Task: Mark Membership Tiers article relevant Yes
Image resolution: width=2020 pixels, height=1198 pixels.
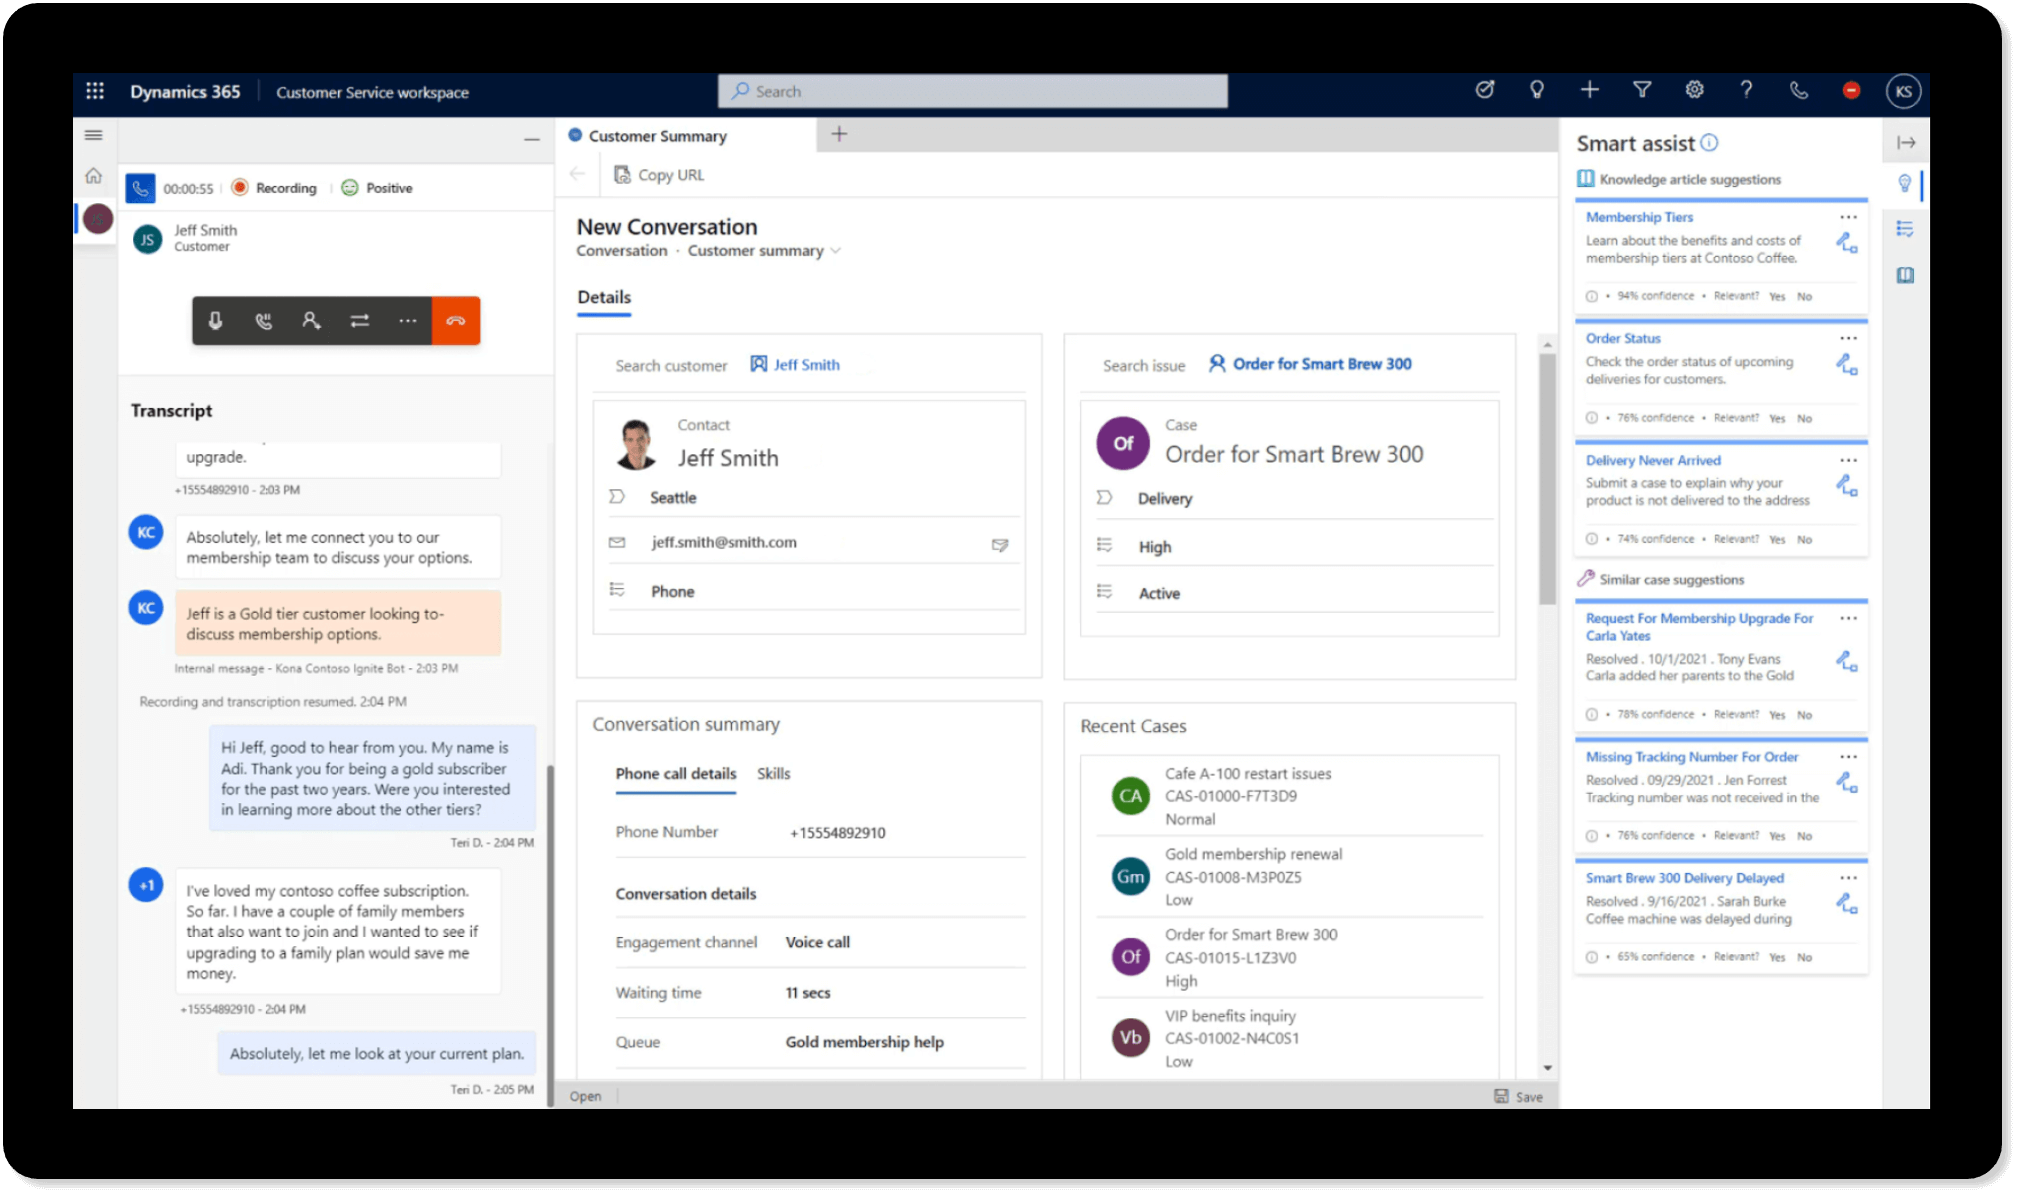Action: coord(1777,297)
